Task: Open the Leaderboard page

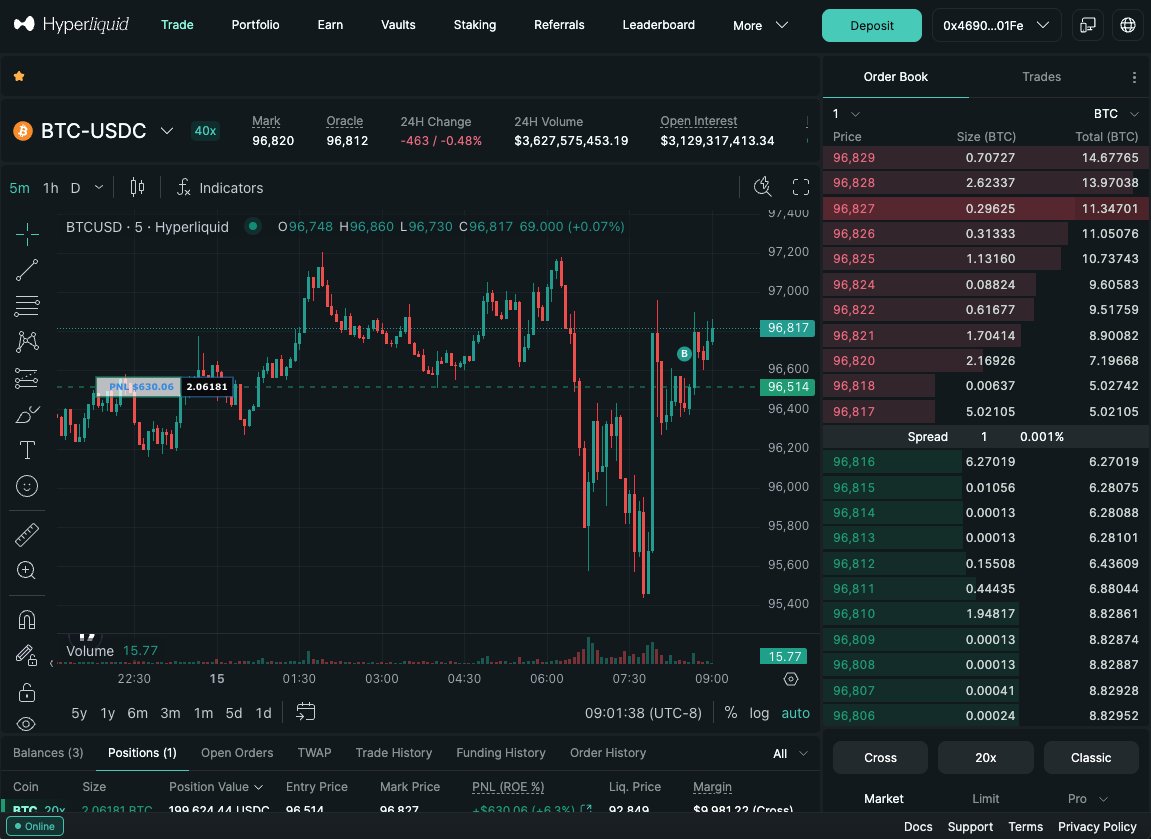Action: point(658,25)
